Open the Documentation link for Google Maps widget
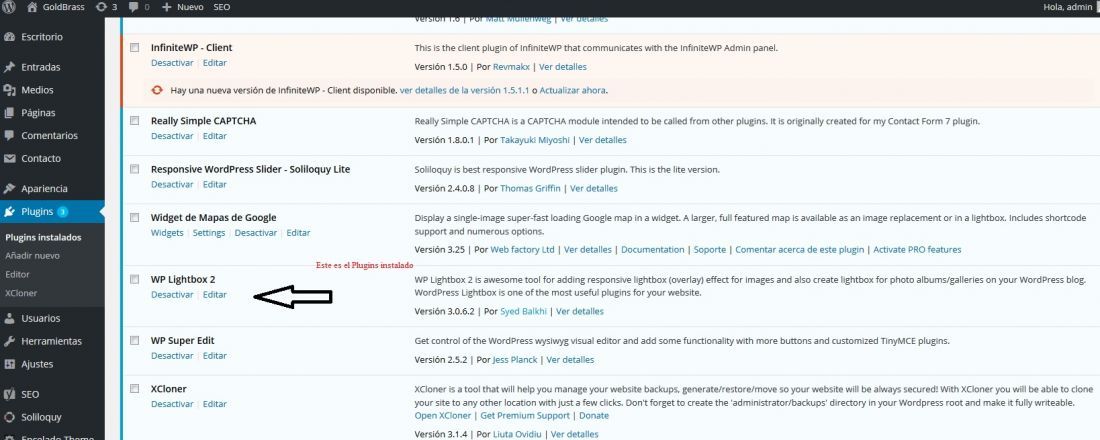Image resolution: width=1100 pixels, height=440 pixels. (652, 249)
